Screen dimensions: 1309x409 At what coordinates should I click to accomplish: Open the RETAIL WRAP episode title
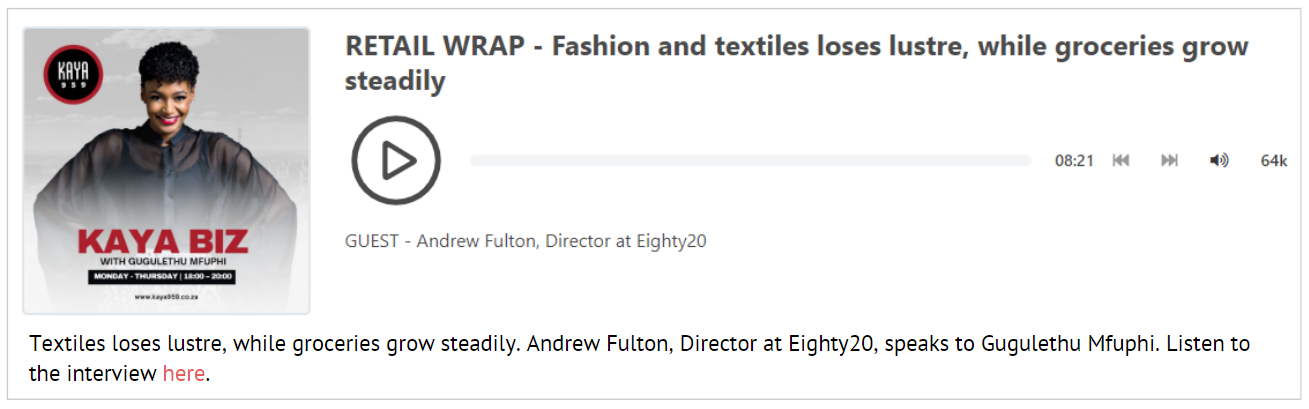[796, 63]
